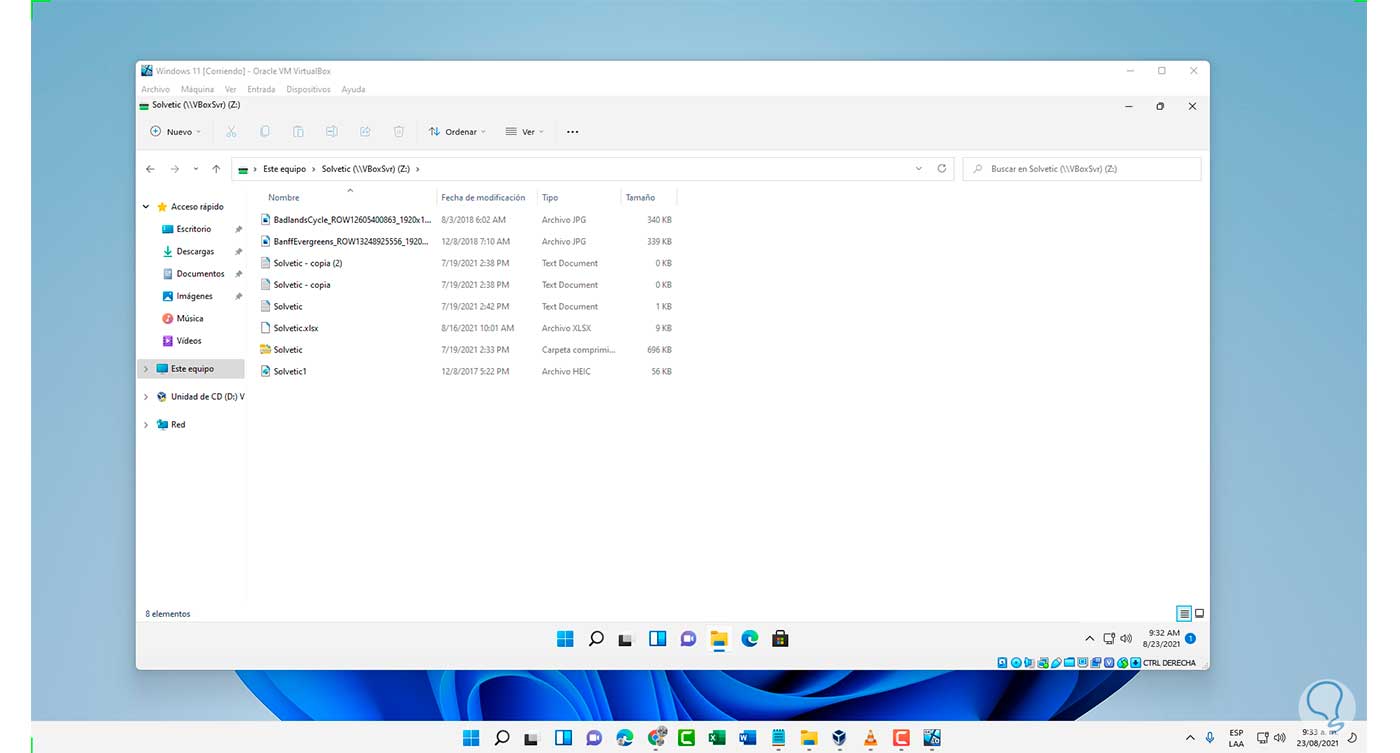Expand the Este equipo tree node
This screenshot has height=753, width=1400.
(x=146, y=369)
